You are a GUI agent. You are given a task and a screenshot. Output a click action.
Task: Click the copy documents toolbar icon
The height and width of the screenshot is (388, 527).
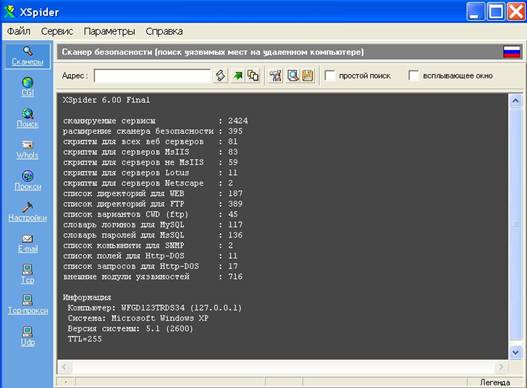253,76
